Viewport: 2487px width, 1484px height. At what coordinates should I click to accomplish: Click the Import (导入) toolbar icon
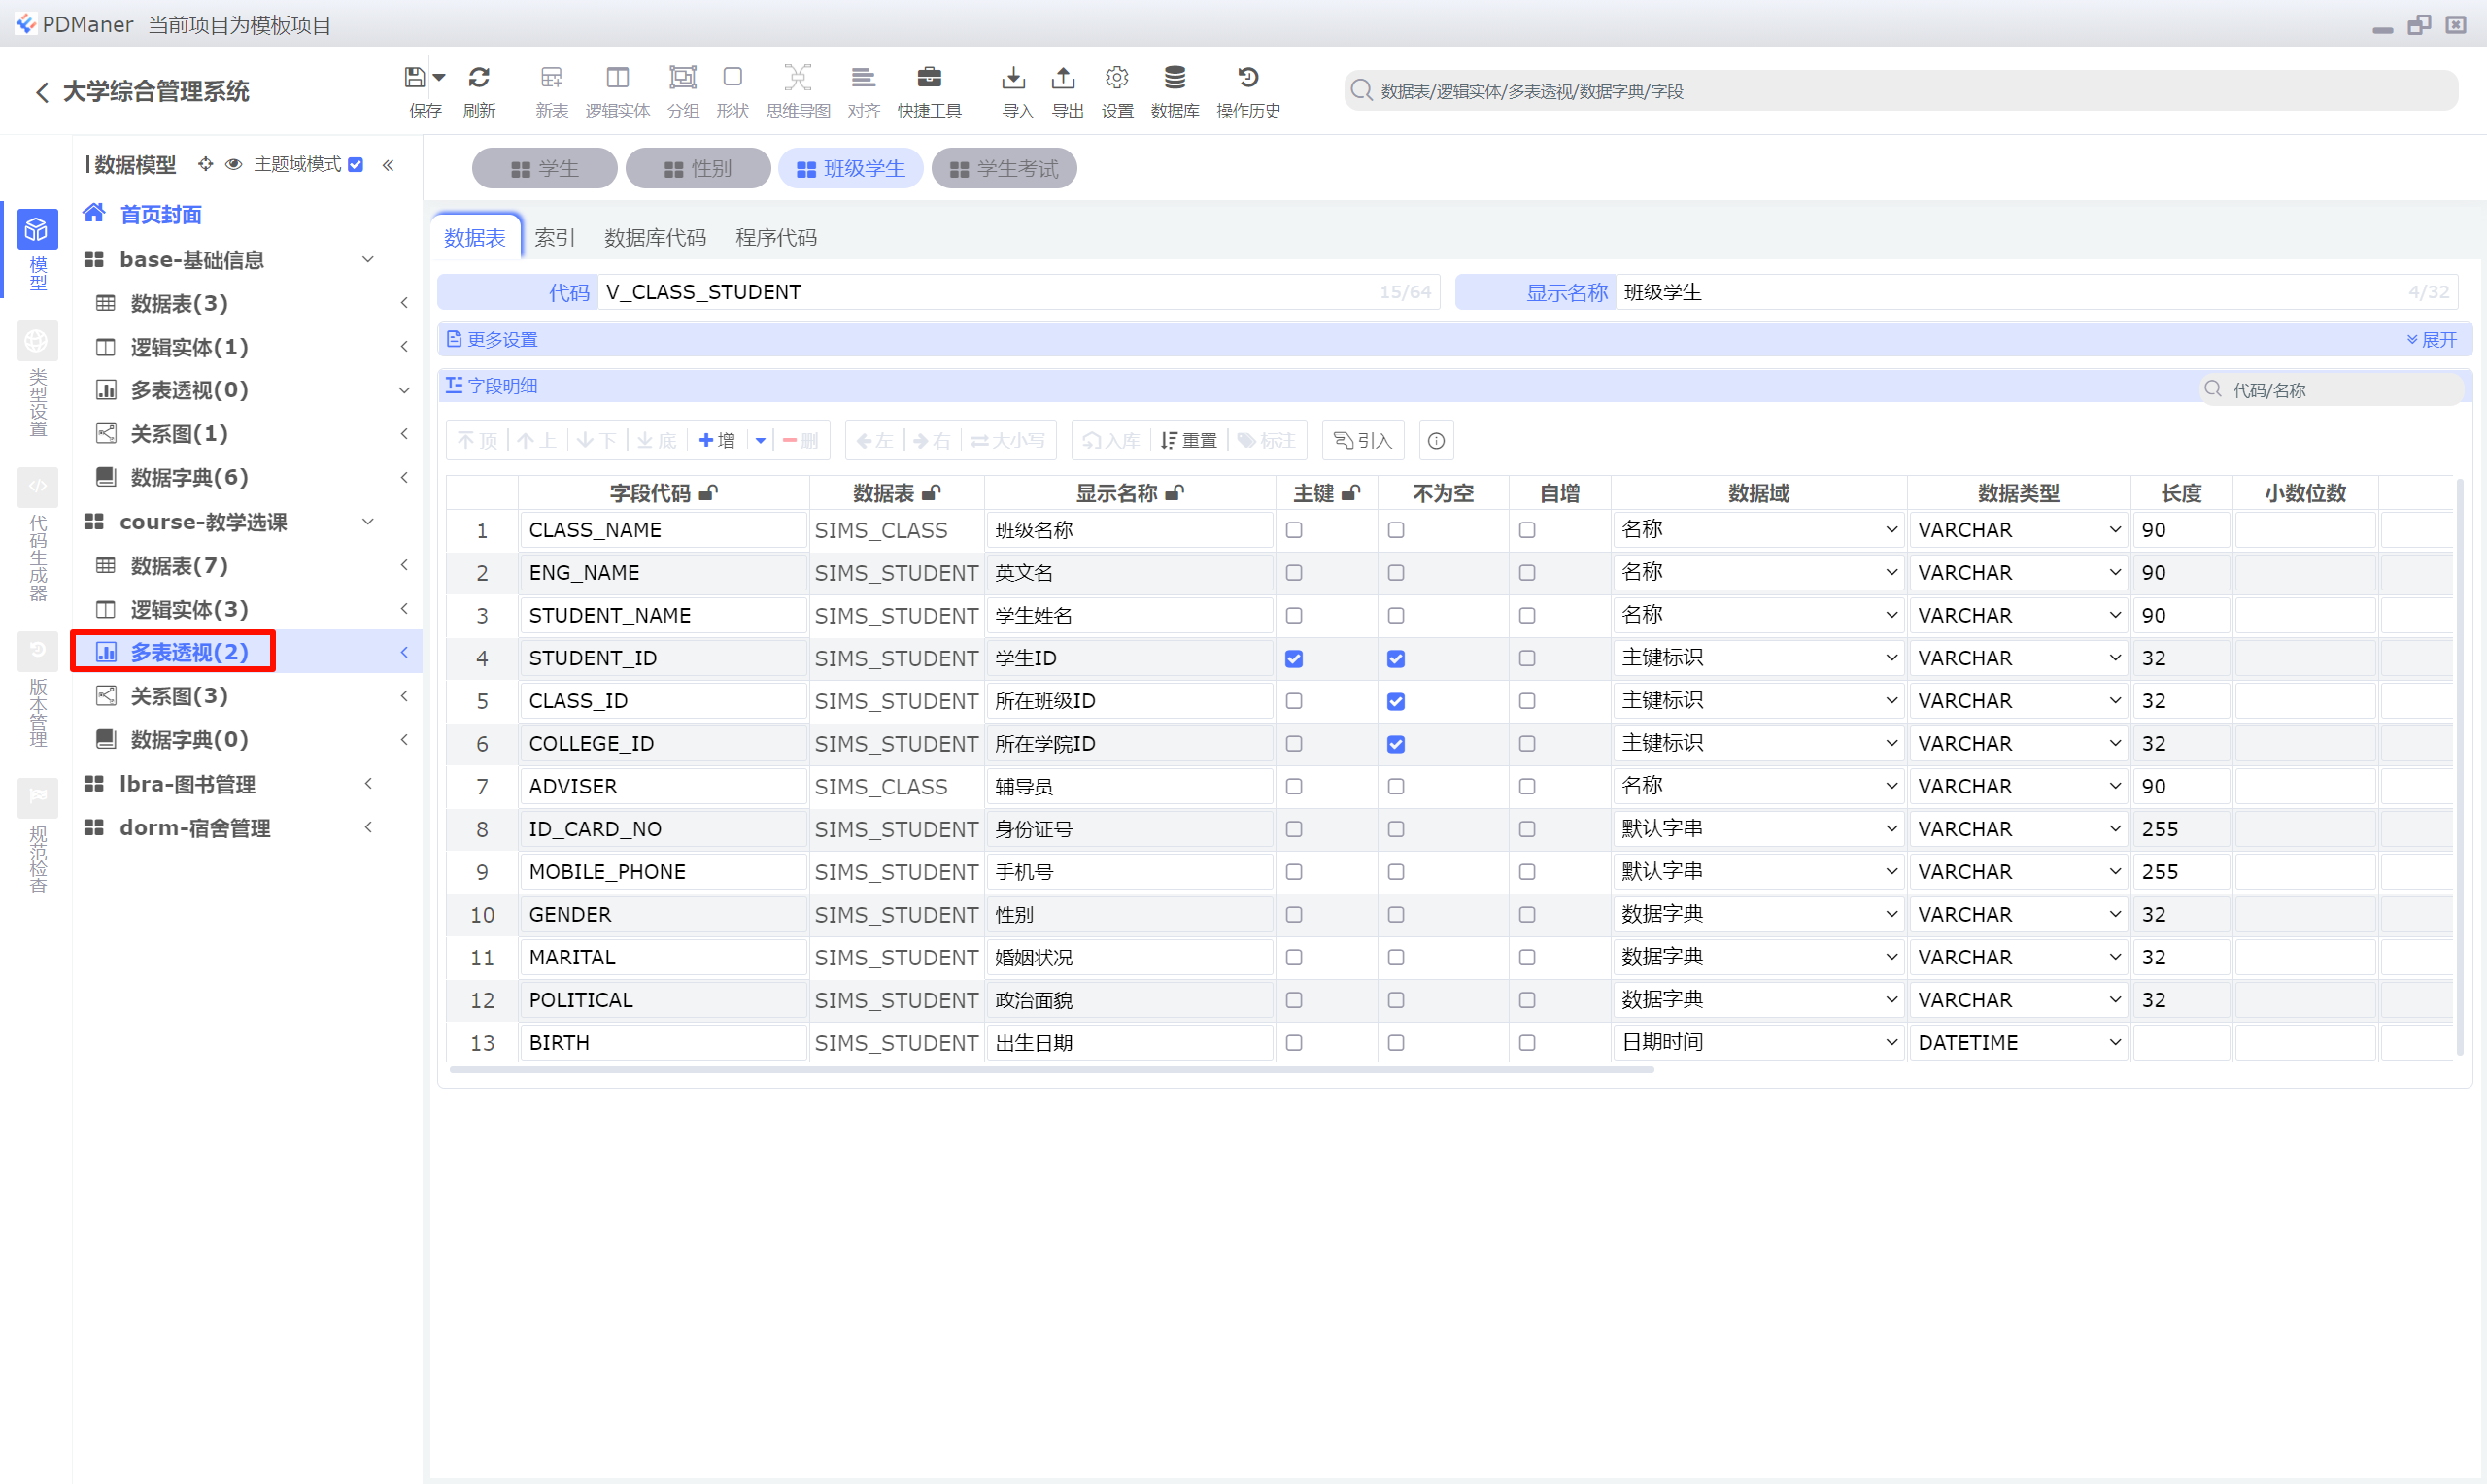1014,79
